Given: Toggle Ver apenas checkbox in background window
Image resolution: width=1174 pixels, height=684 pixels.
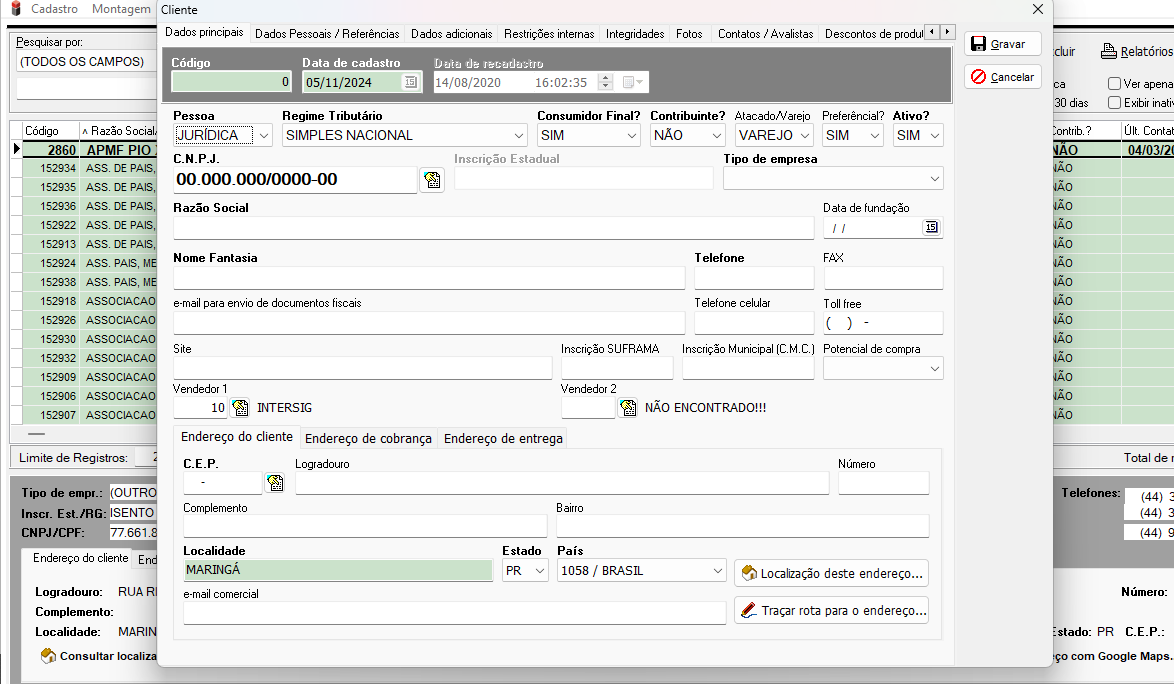Looking at the screenshot, I should (x=1114, y=84).
